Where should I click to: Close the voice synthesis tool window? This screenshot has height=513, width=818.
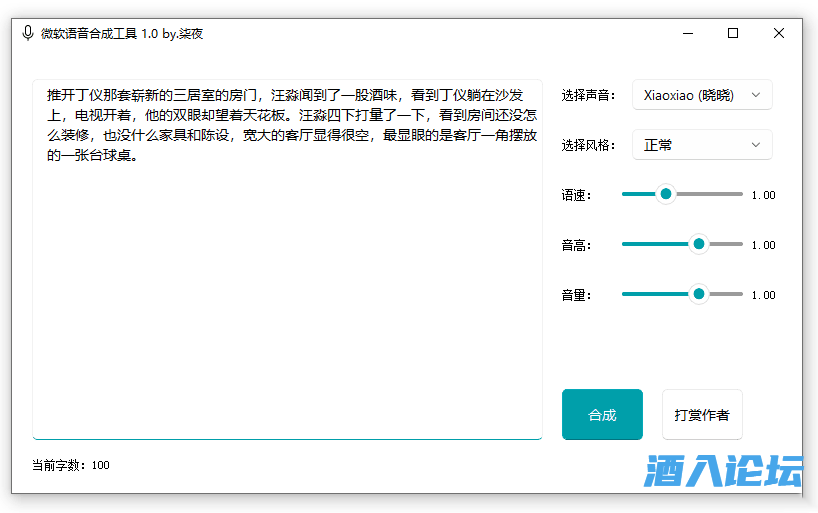pos(779,33)
